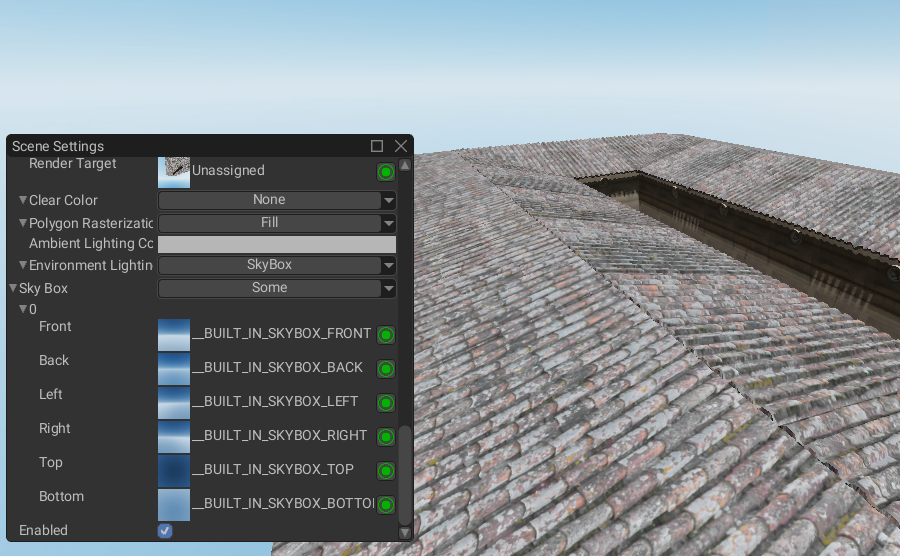Open the Polygon Rasterization Fill dropdown

277,223
